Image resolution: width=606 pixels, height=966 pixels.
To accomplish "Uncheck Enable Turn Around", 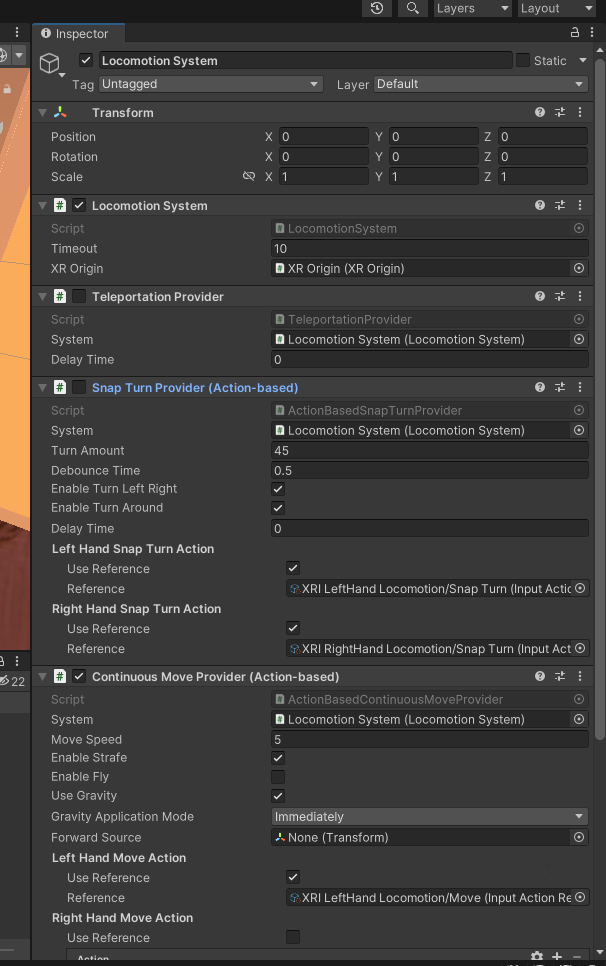I will point(278,508).
